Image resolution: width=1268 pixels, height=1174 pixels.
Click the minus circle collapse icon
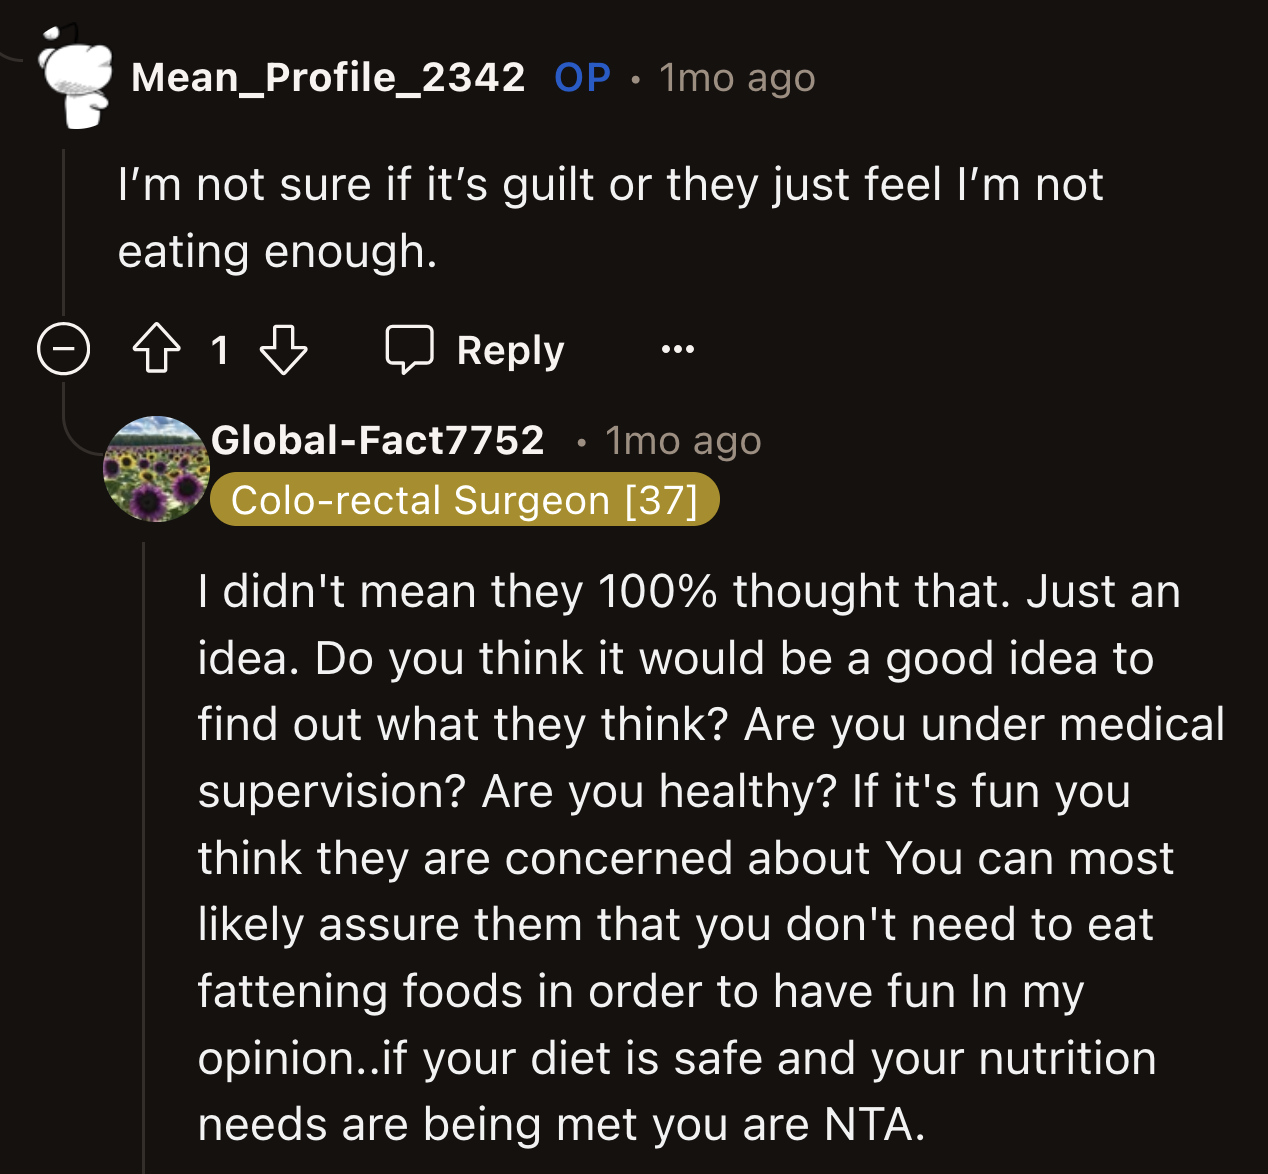click(63, 349)
